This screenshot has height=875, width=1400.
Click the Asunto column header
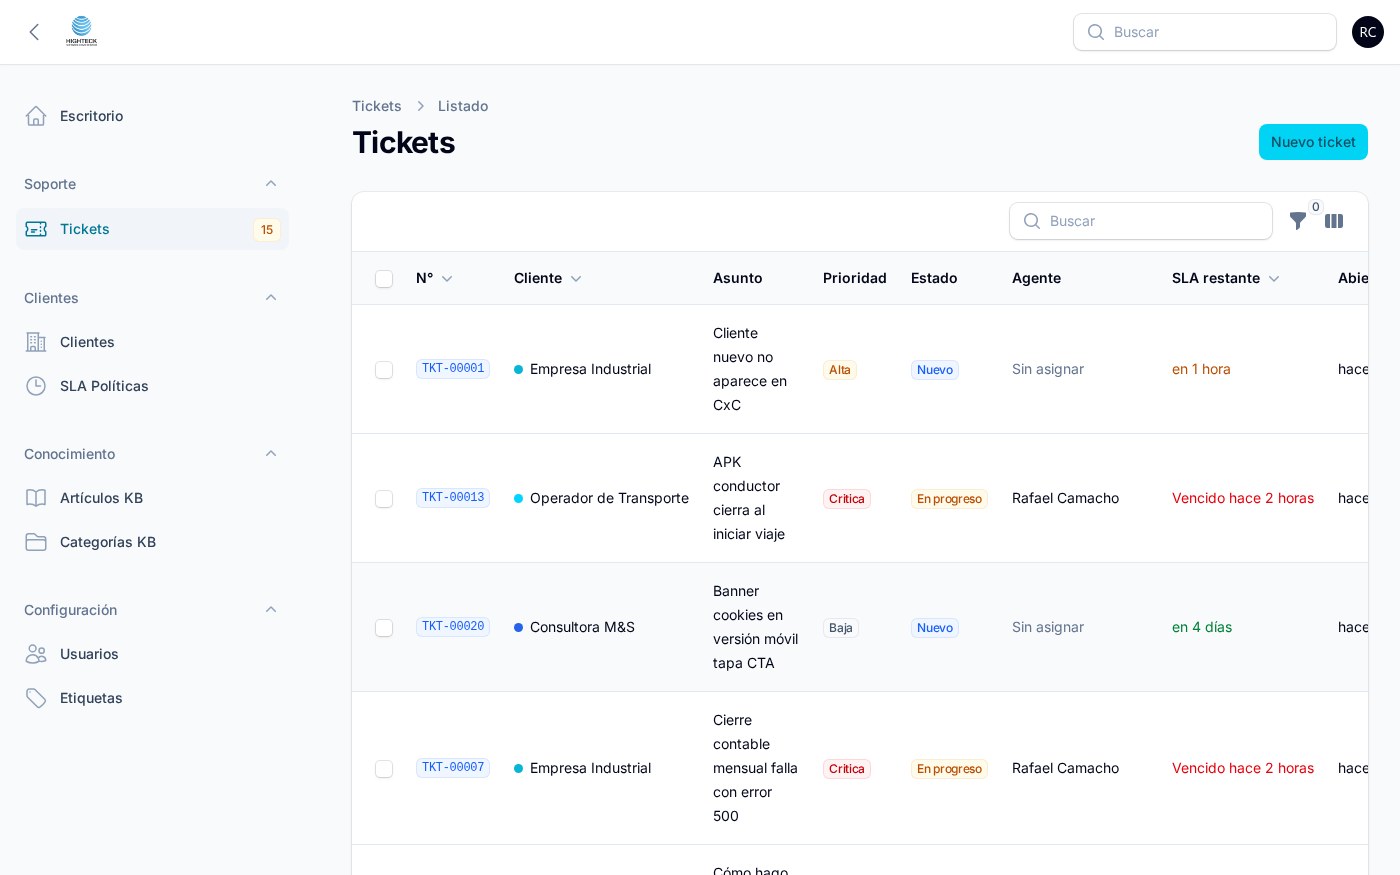coord(738,278)
